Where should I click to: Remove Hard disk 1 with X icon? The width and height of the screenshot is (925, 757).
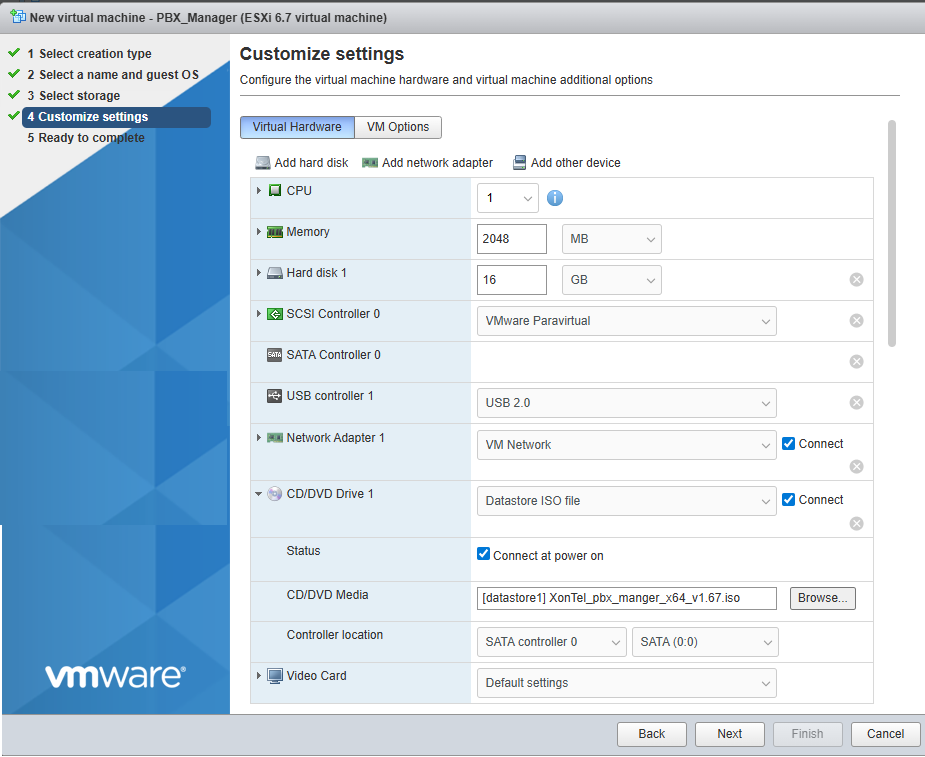tap(856, 280)
